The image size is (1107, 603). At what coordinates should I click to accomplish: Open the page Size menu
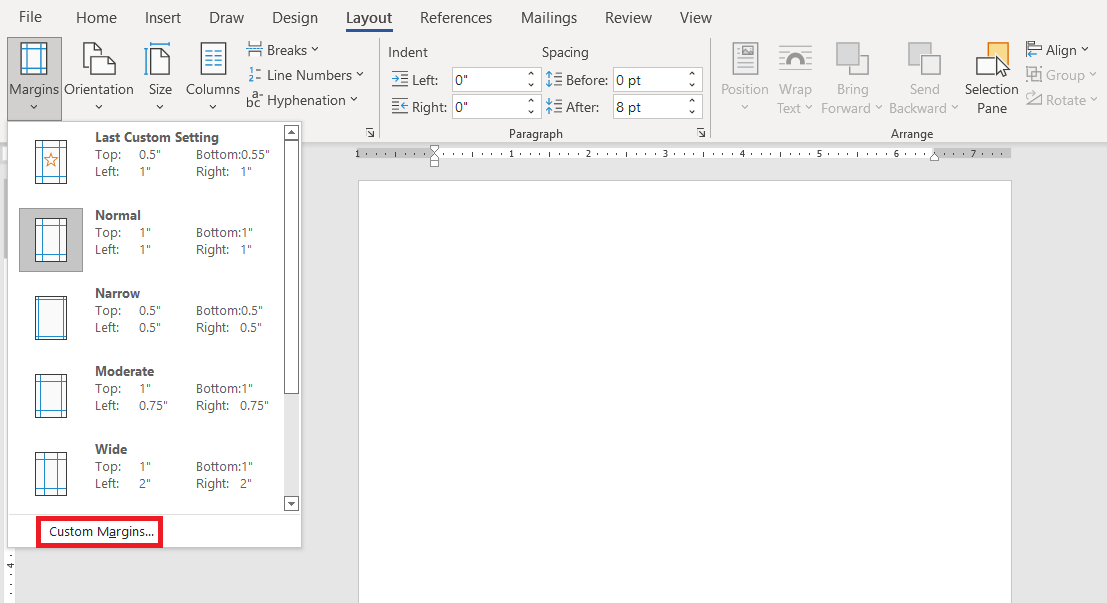click(x=160, y=78)
